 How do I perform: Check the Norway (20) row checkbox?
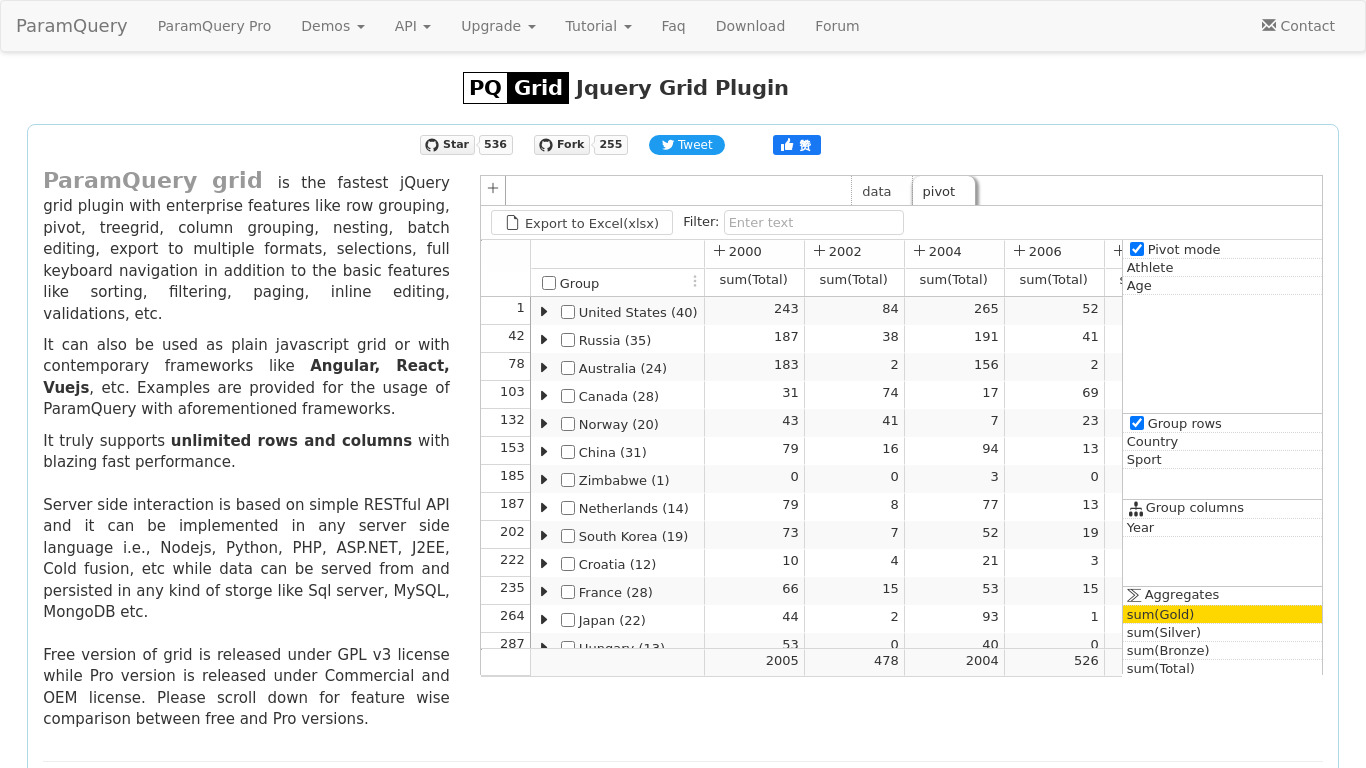(x=568, y=424)
